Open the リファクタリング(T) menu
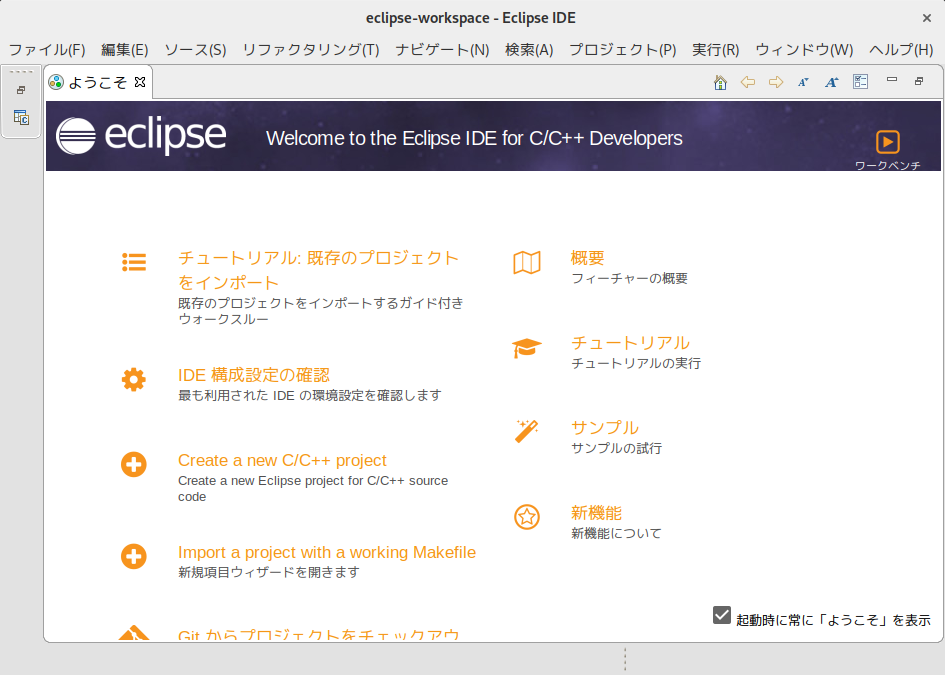 click(x=311, y=49)
